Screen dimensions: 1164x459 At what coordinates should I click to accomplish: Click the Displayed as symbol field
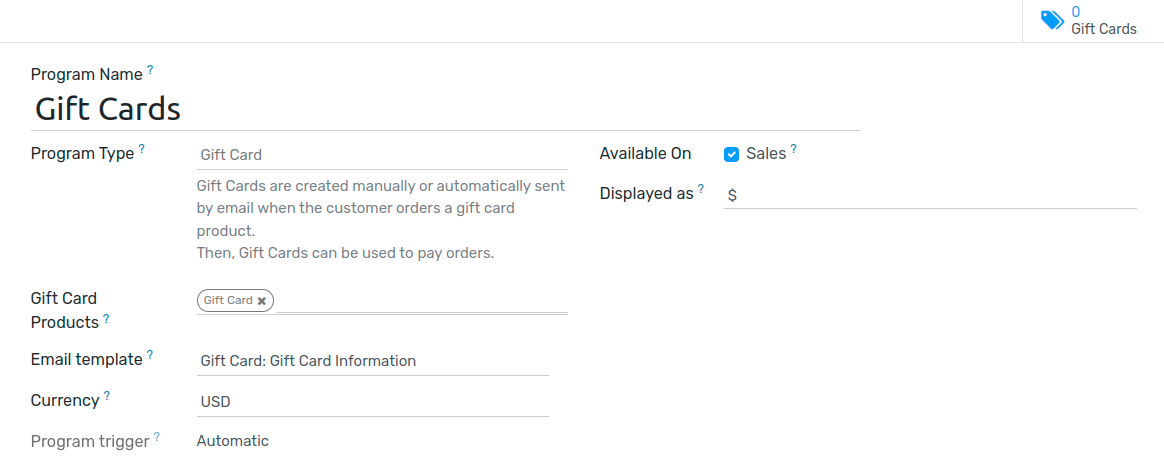(x=929, y=195)
